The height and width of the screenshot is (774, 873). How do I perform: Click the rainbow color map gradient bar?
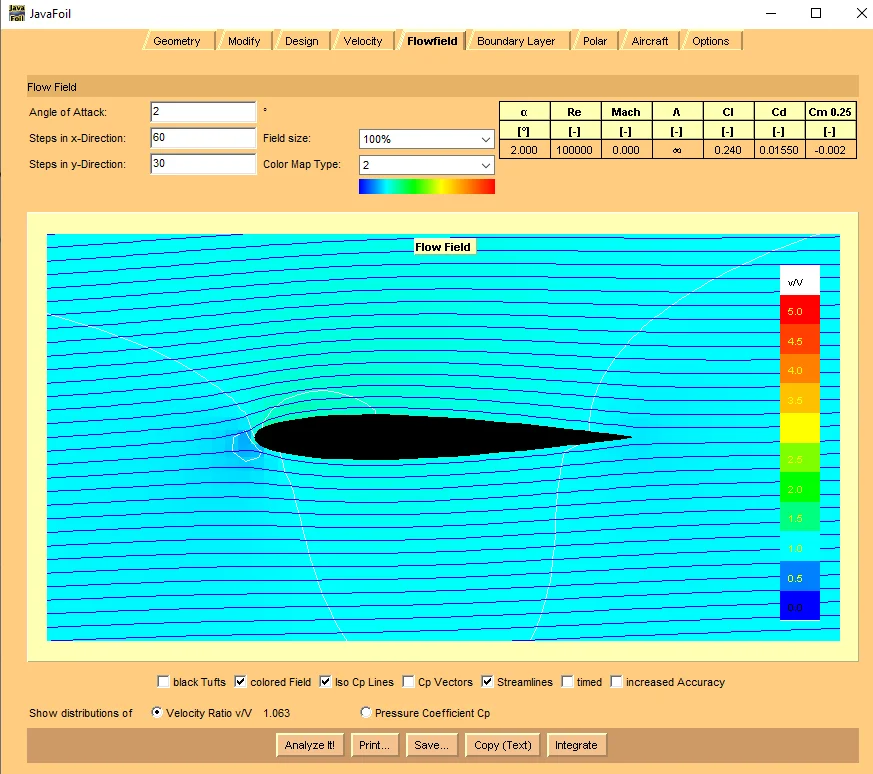(426, 187)
